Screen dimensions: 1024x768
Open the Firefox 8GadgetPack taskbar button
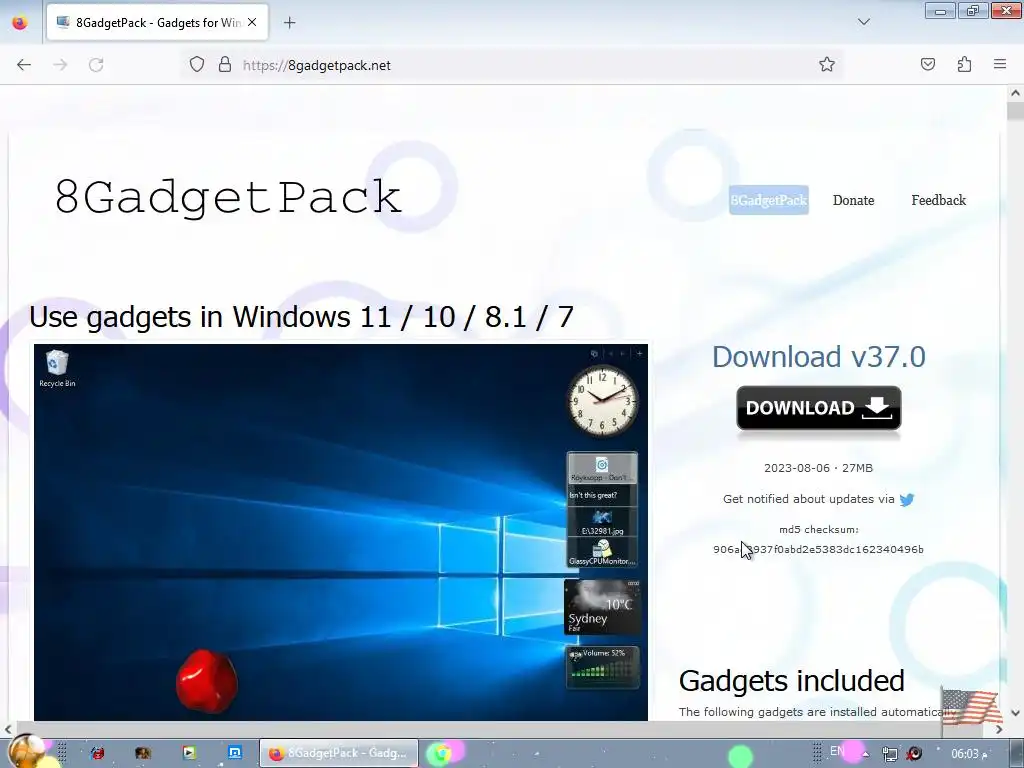tap(338, 753)
